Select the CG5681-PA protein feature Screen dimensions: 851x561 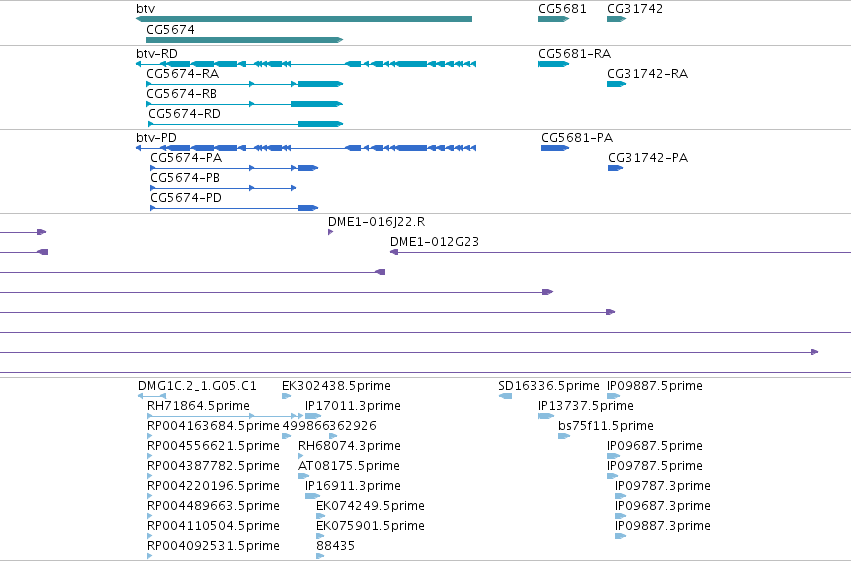[x=555, y=148]
